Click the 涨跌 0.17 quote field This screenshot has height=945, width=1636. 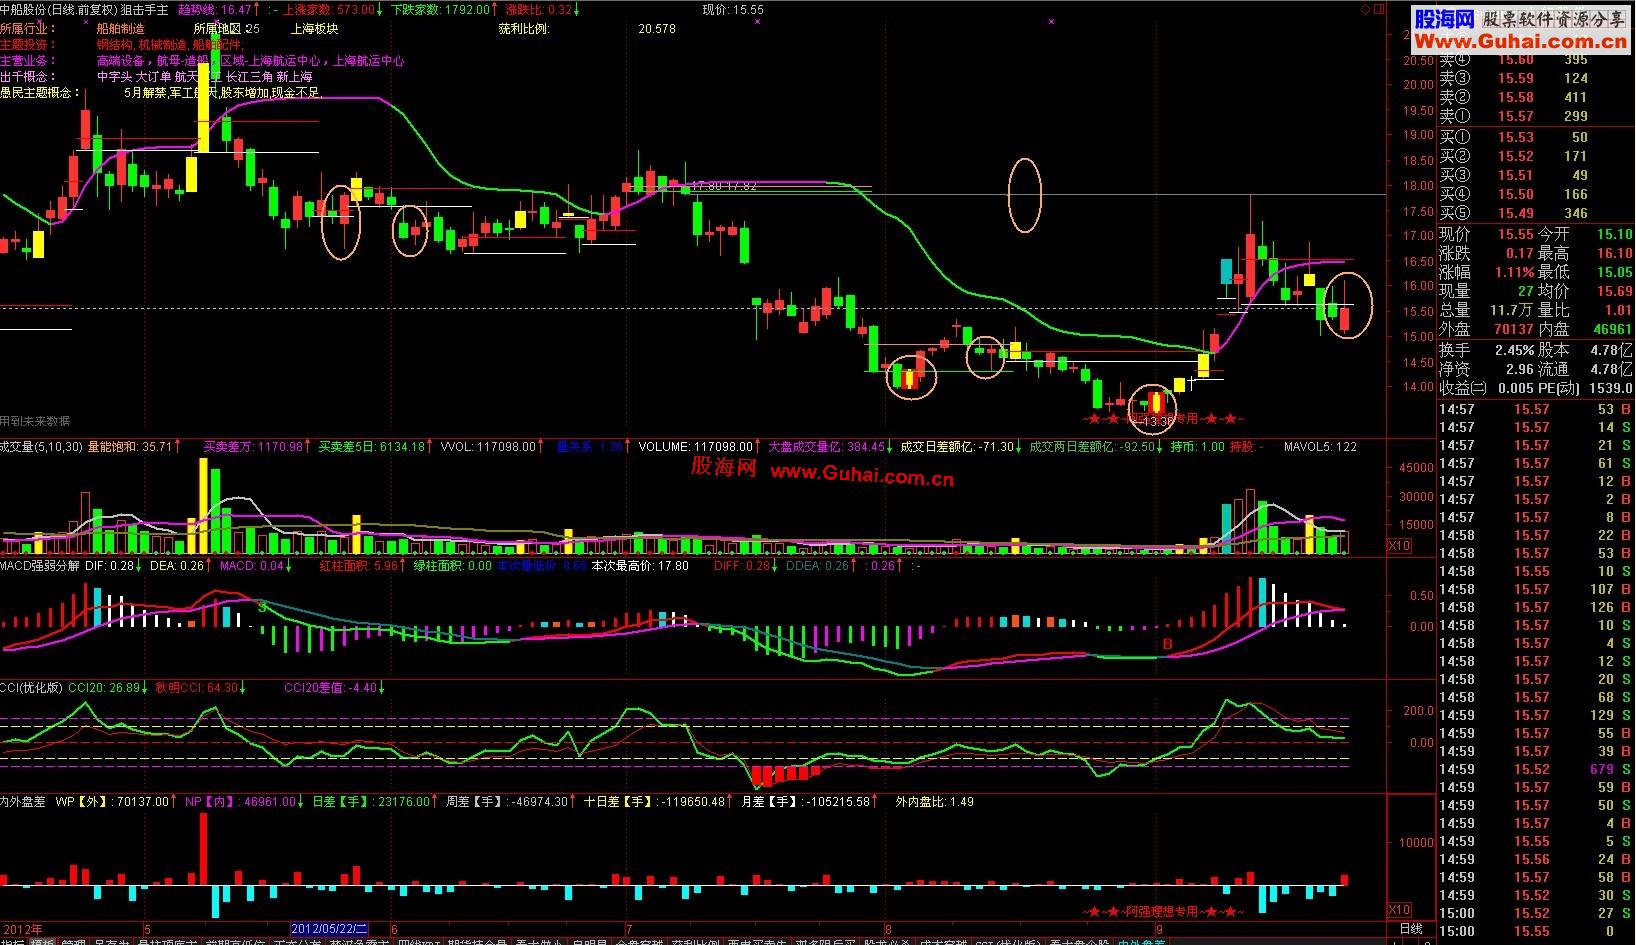click(x=1487, y=253)
